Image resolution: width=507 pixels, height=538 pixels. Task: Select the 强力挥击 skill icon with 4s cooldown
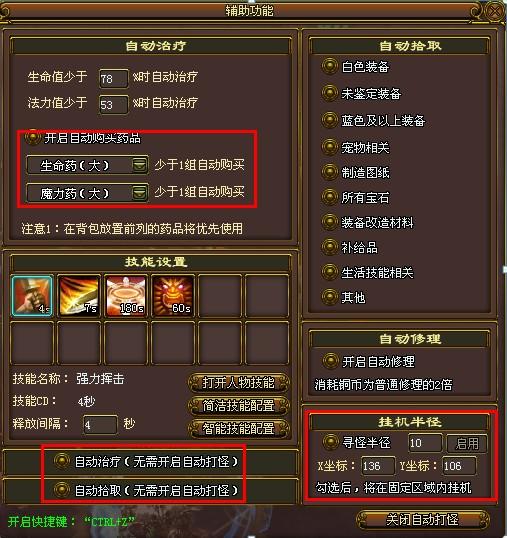point(32,295)
